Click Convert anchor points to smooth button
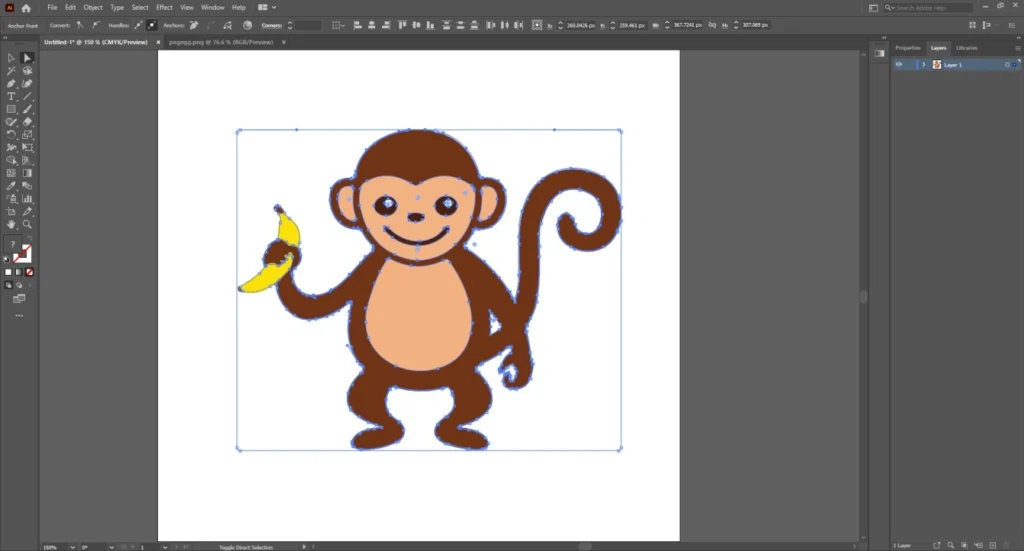The width and height of the screenshot is (1024, 551). [x=95, y=25]
